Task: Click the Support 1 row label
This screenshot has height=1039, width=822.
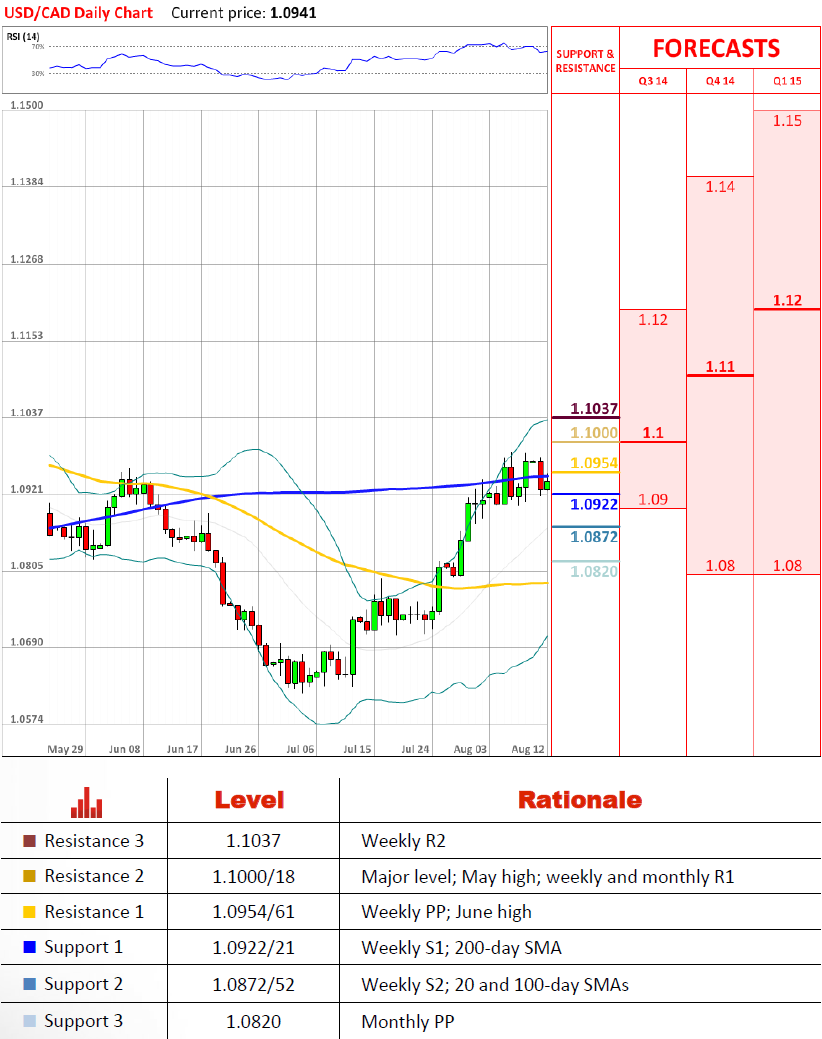Action: tap(83, 948)
